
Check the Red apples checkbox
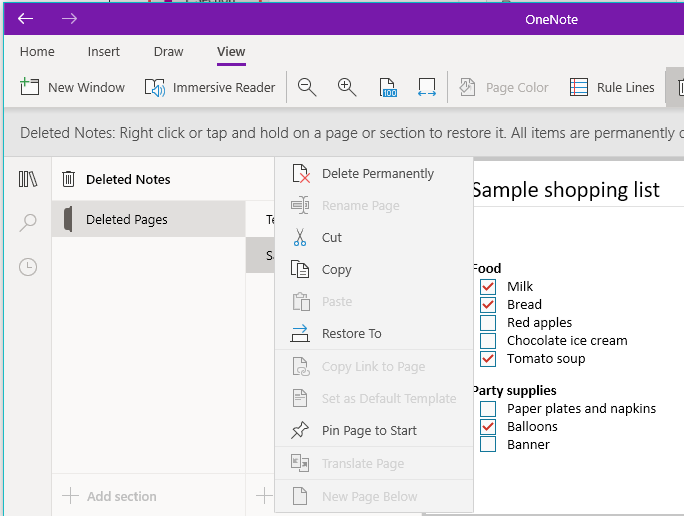(488, 322)
